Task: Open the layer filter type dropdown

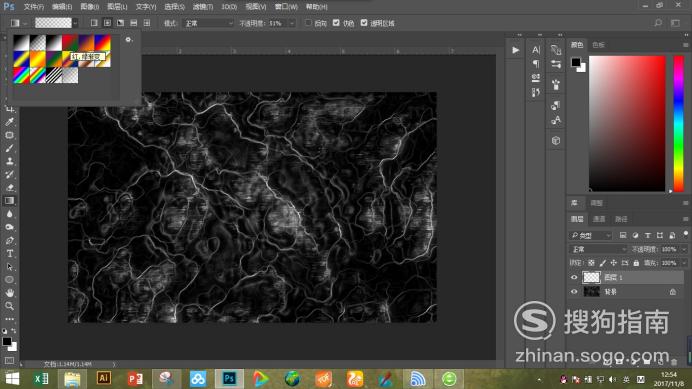Action: [x=590, y=235]
